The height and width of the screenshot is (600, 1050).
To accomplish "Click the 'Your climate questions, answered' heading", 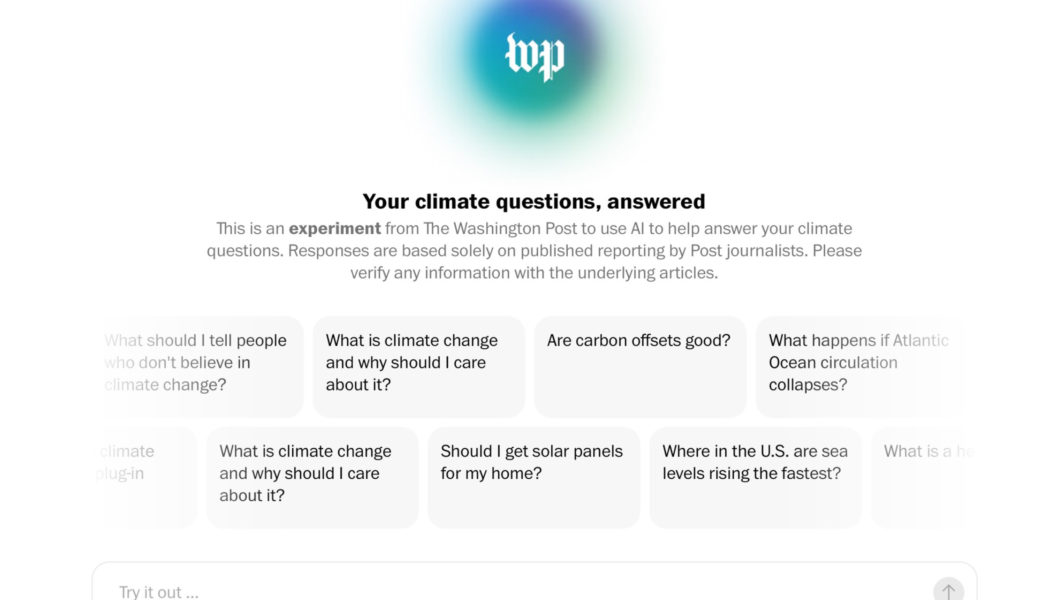I will (x=534, y=202).
